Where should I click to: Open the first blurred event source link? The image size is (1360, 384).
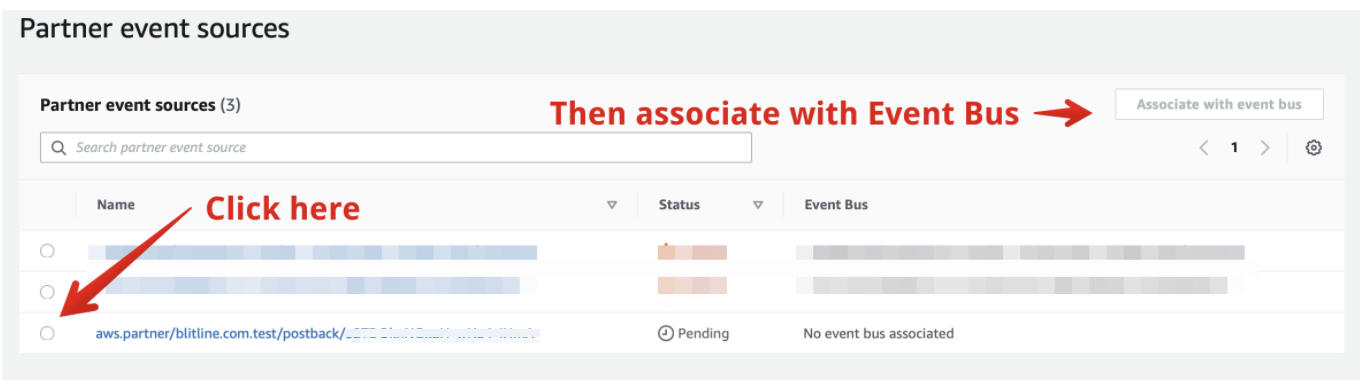(x=312, y=252)
